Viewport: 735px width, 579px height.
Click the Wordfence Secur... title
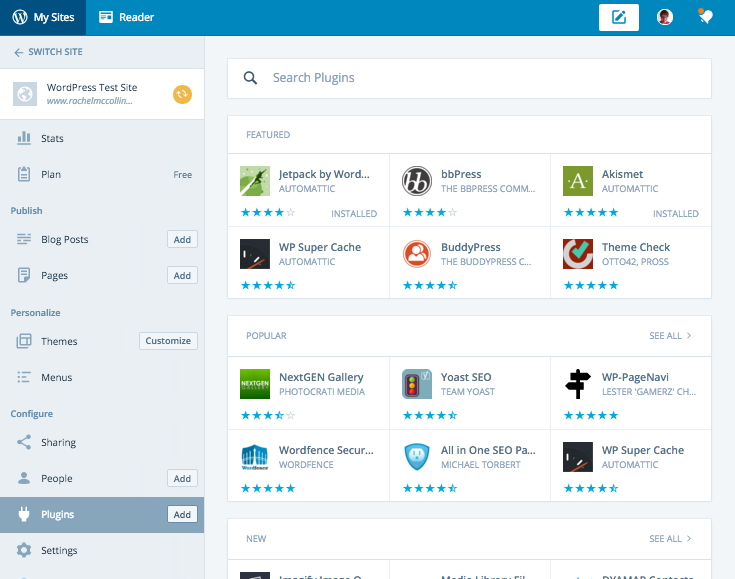[326, 450]
